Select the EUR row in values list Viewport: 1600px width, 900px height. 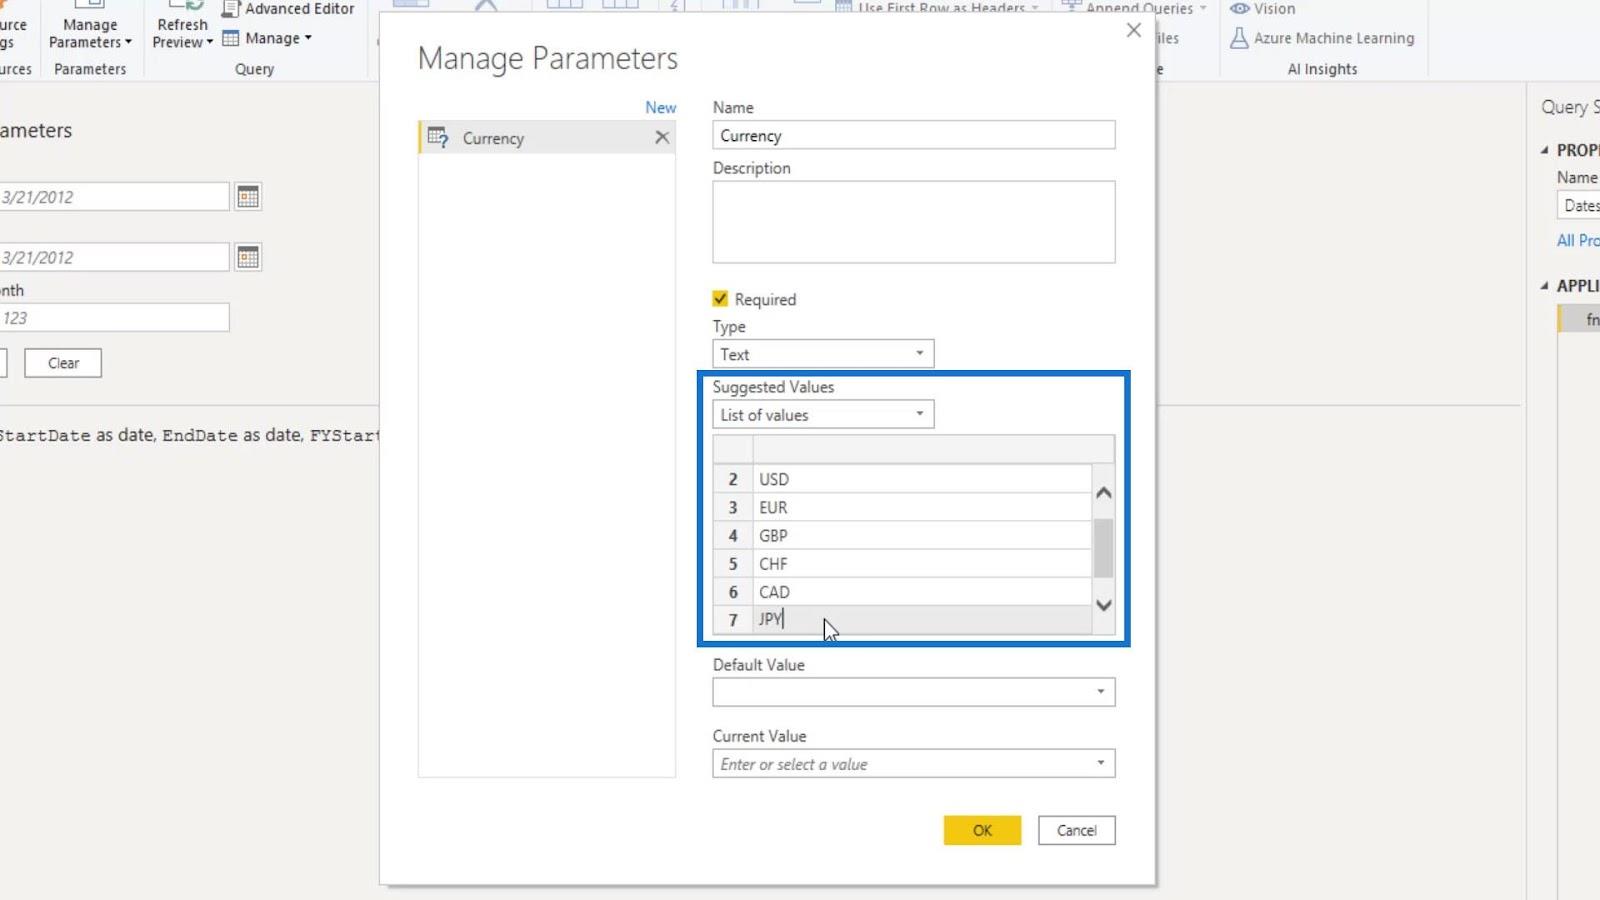(921, 507)
